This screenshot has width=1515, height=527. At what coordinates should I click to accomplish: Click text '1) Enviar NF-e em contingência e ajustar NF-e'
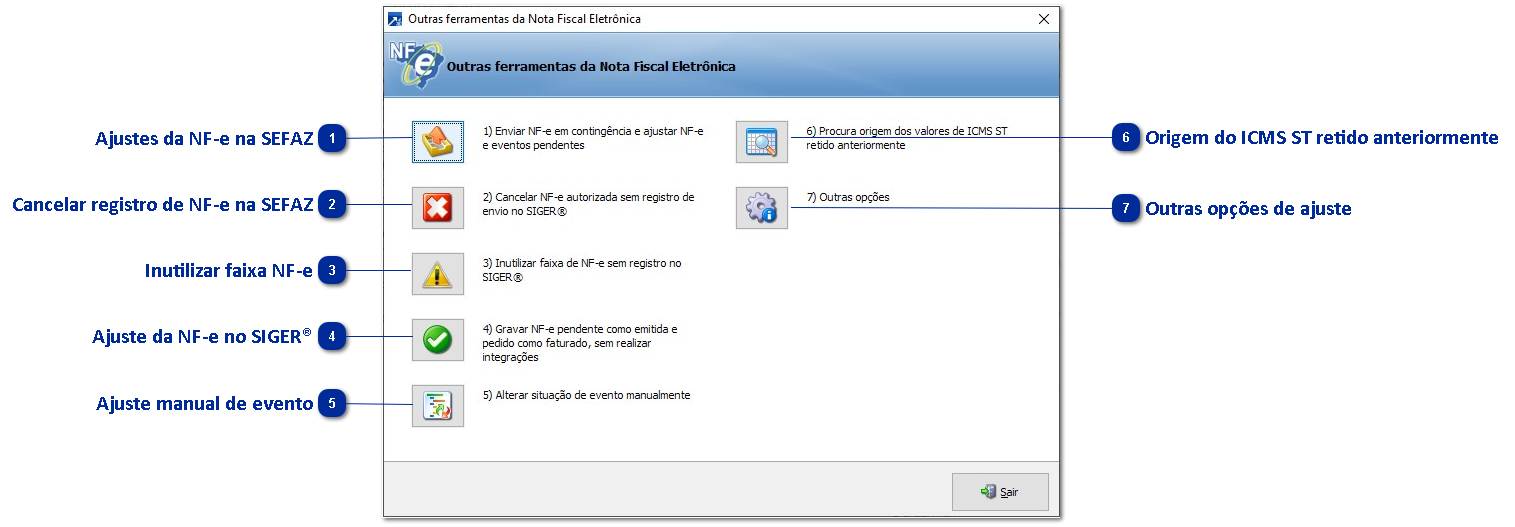point(593,132)
